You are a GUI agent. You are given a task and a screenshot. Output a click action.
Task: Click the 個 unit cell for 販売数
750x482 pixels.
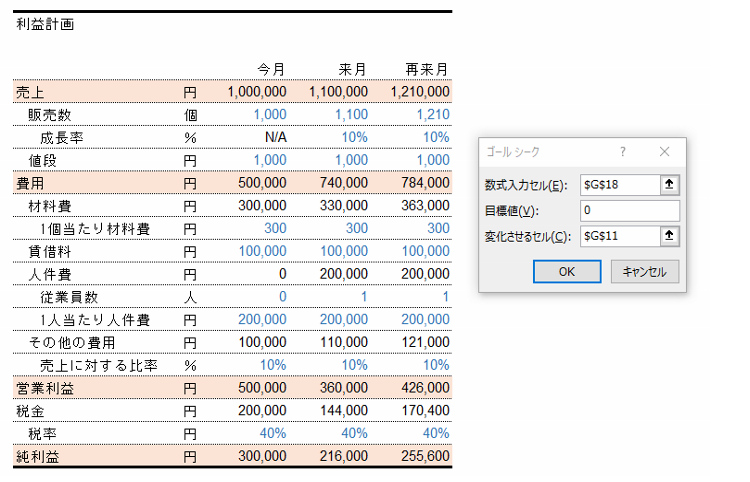click(190, 115)
